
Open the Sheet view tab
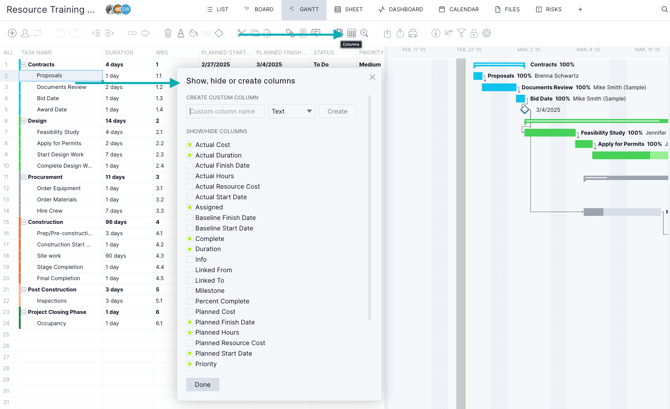point(348,9)
